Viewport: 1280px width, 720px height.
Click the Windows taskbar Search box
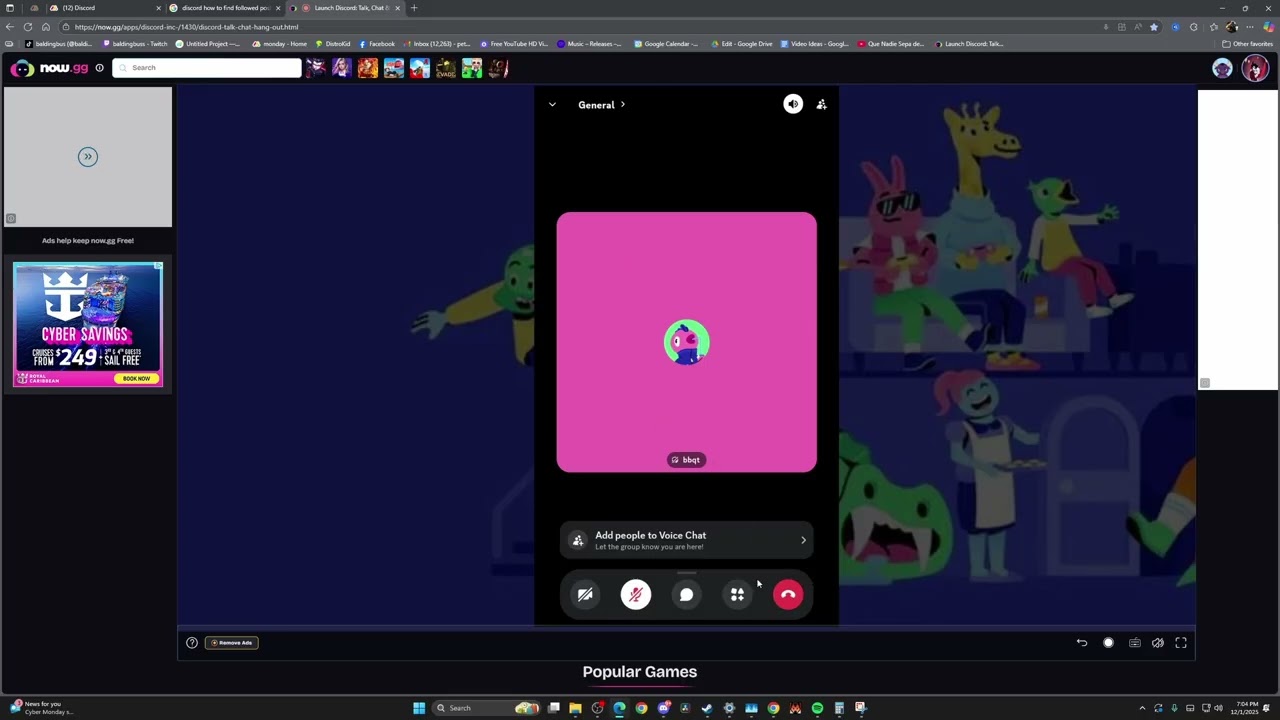486,708
